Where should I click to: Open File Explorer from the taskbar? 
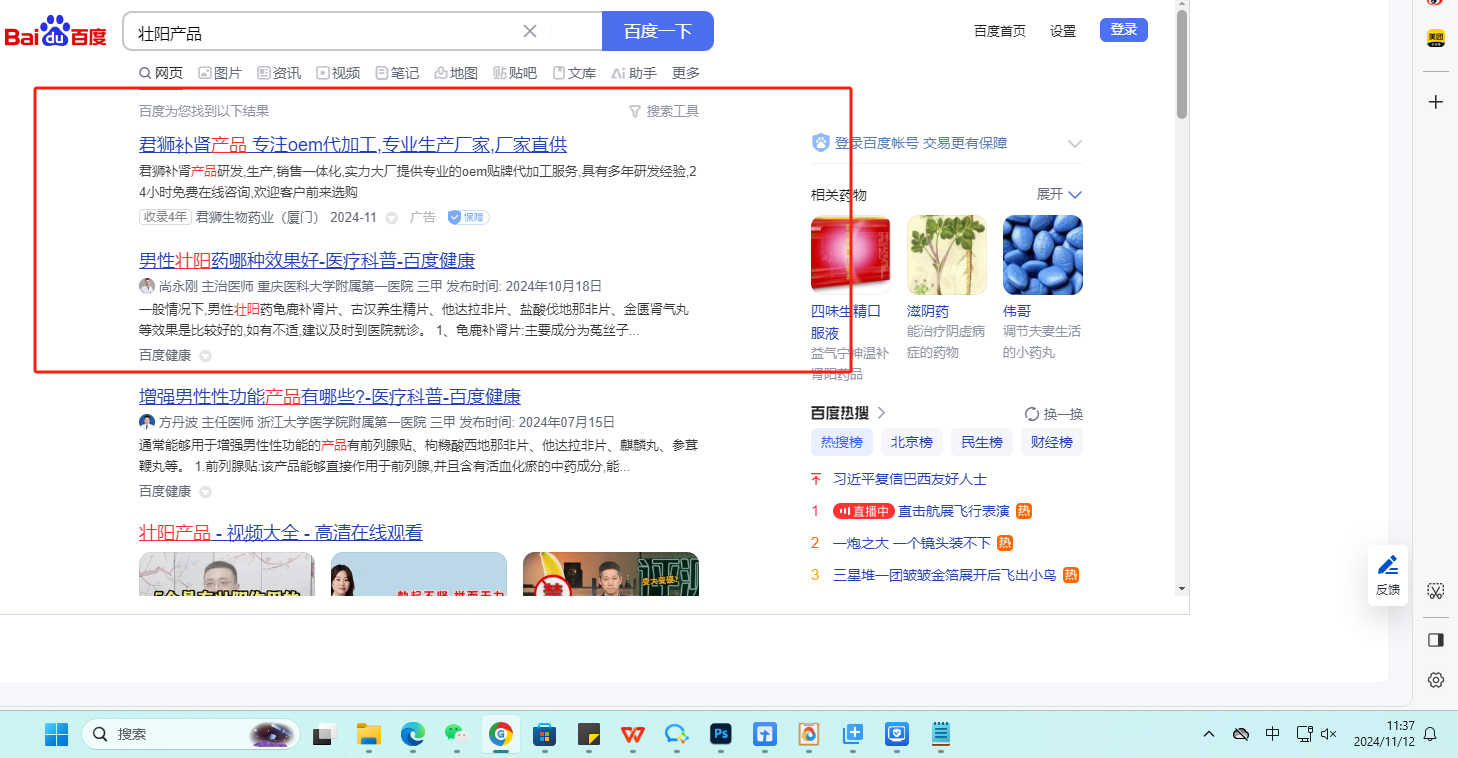point(369,734)
